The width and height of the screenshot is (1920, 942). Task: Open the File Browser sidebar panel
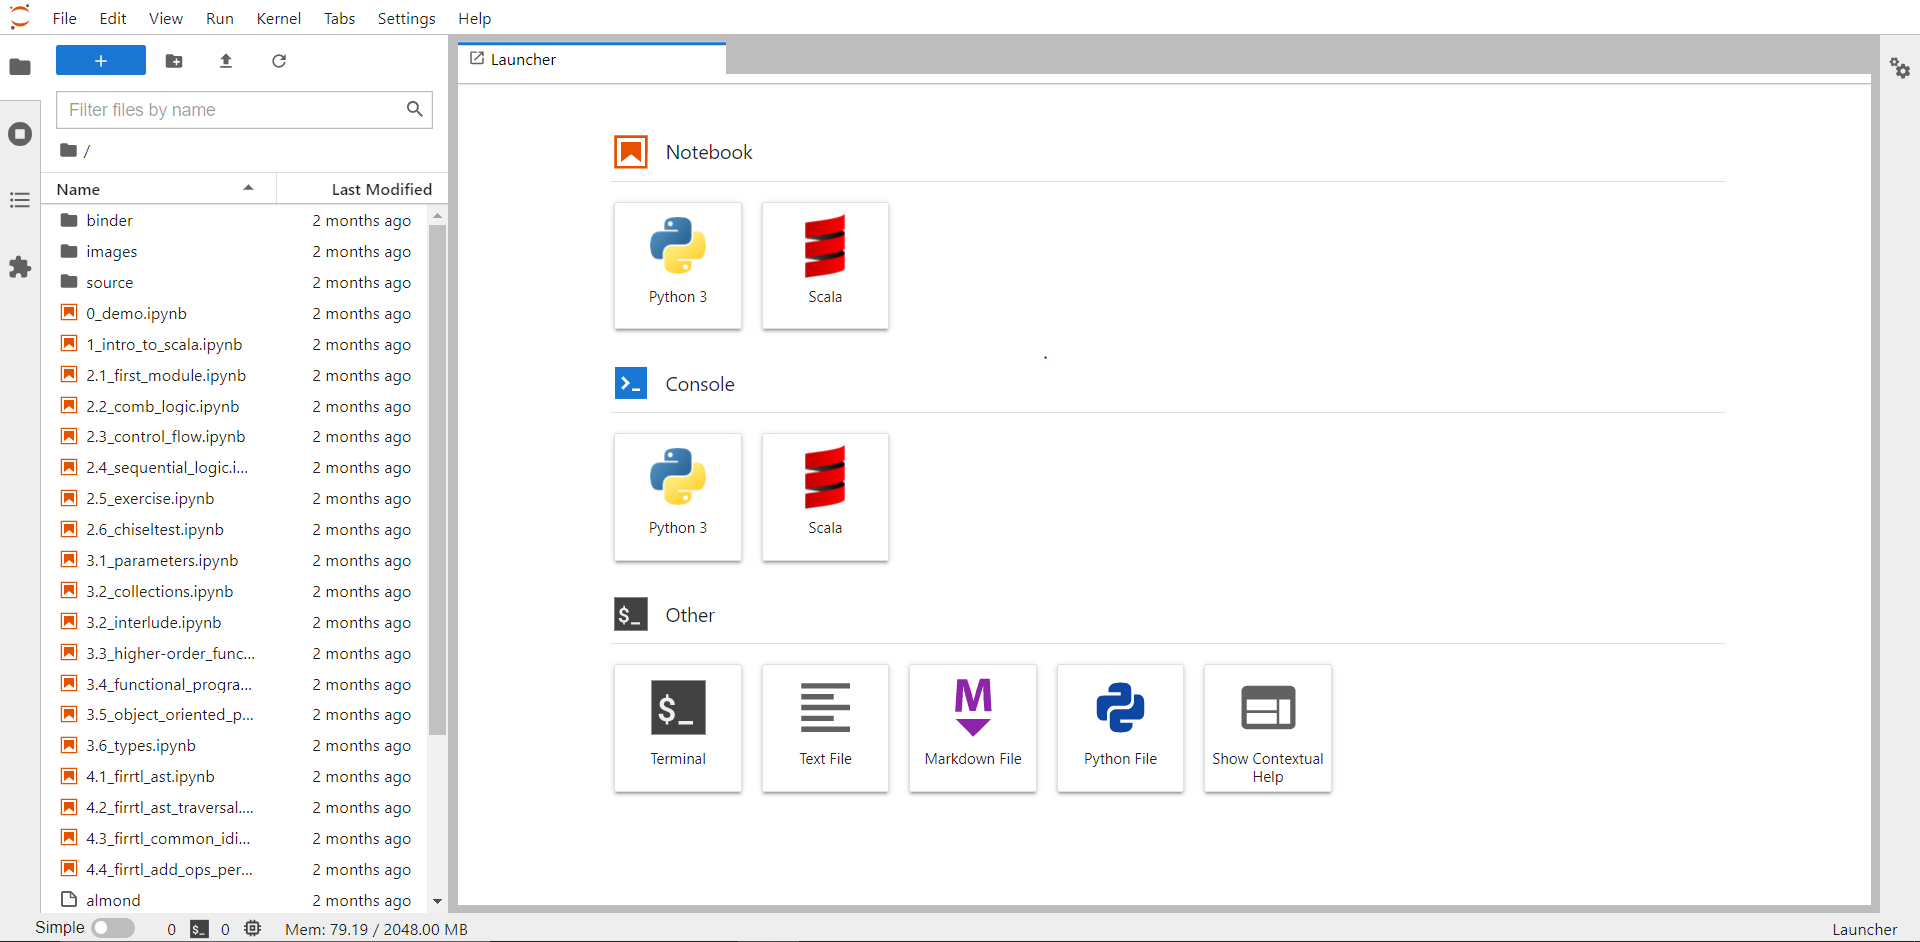coord(20,67)
